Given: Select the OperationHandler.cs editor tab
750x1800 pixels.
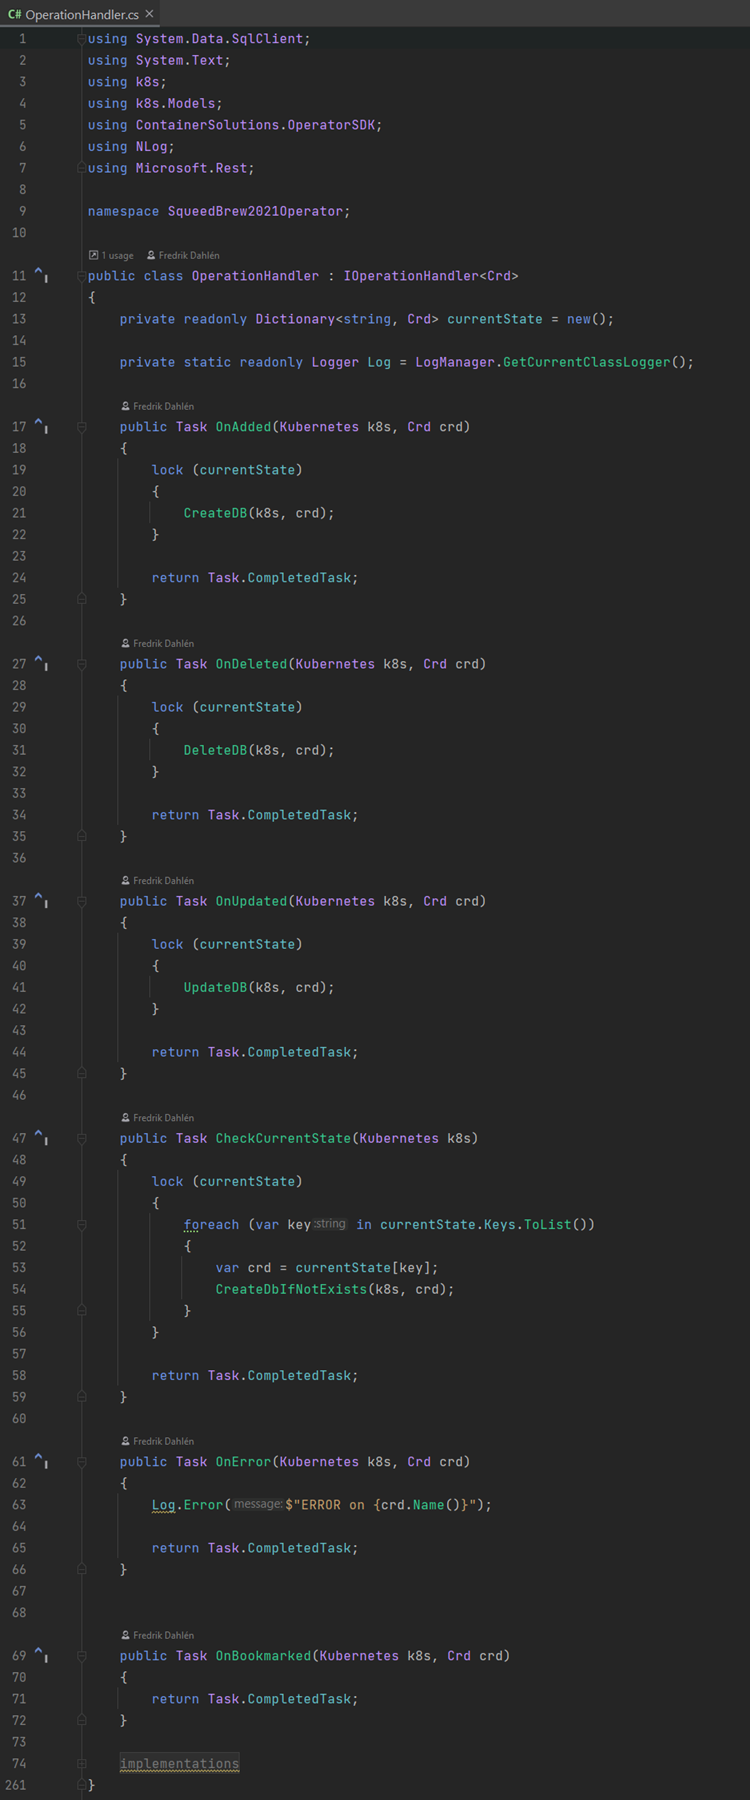Looking at the screenshot, I should pos(80,14).
